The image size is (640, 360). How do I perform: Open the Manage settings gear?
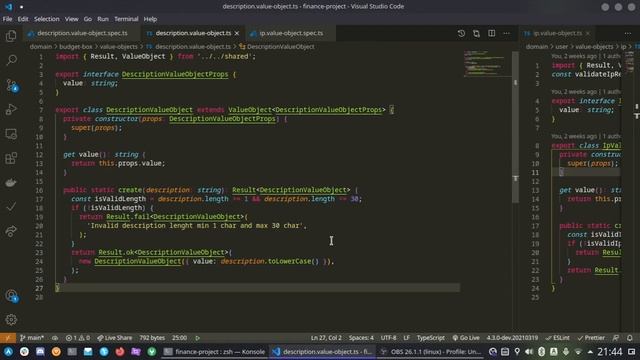[11, 320]
